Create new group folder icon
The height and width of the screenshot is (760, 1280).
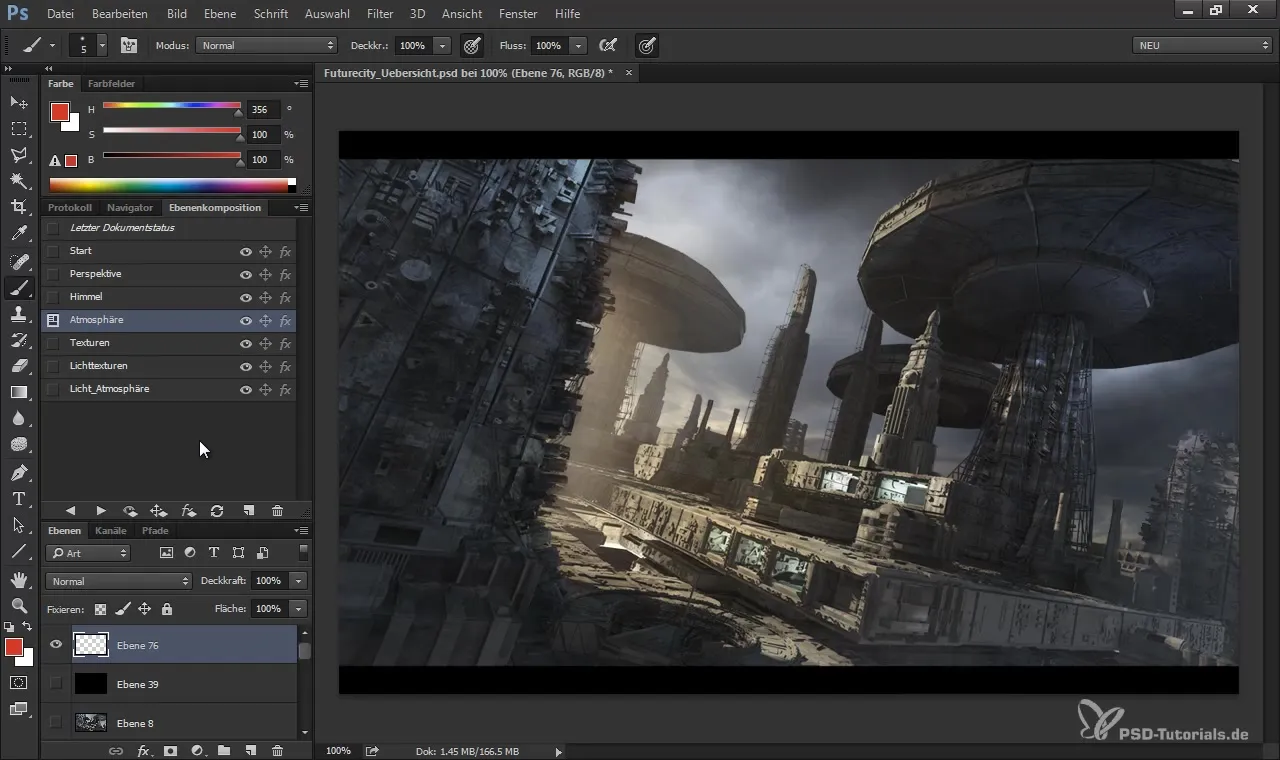[x=224, y=750]
